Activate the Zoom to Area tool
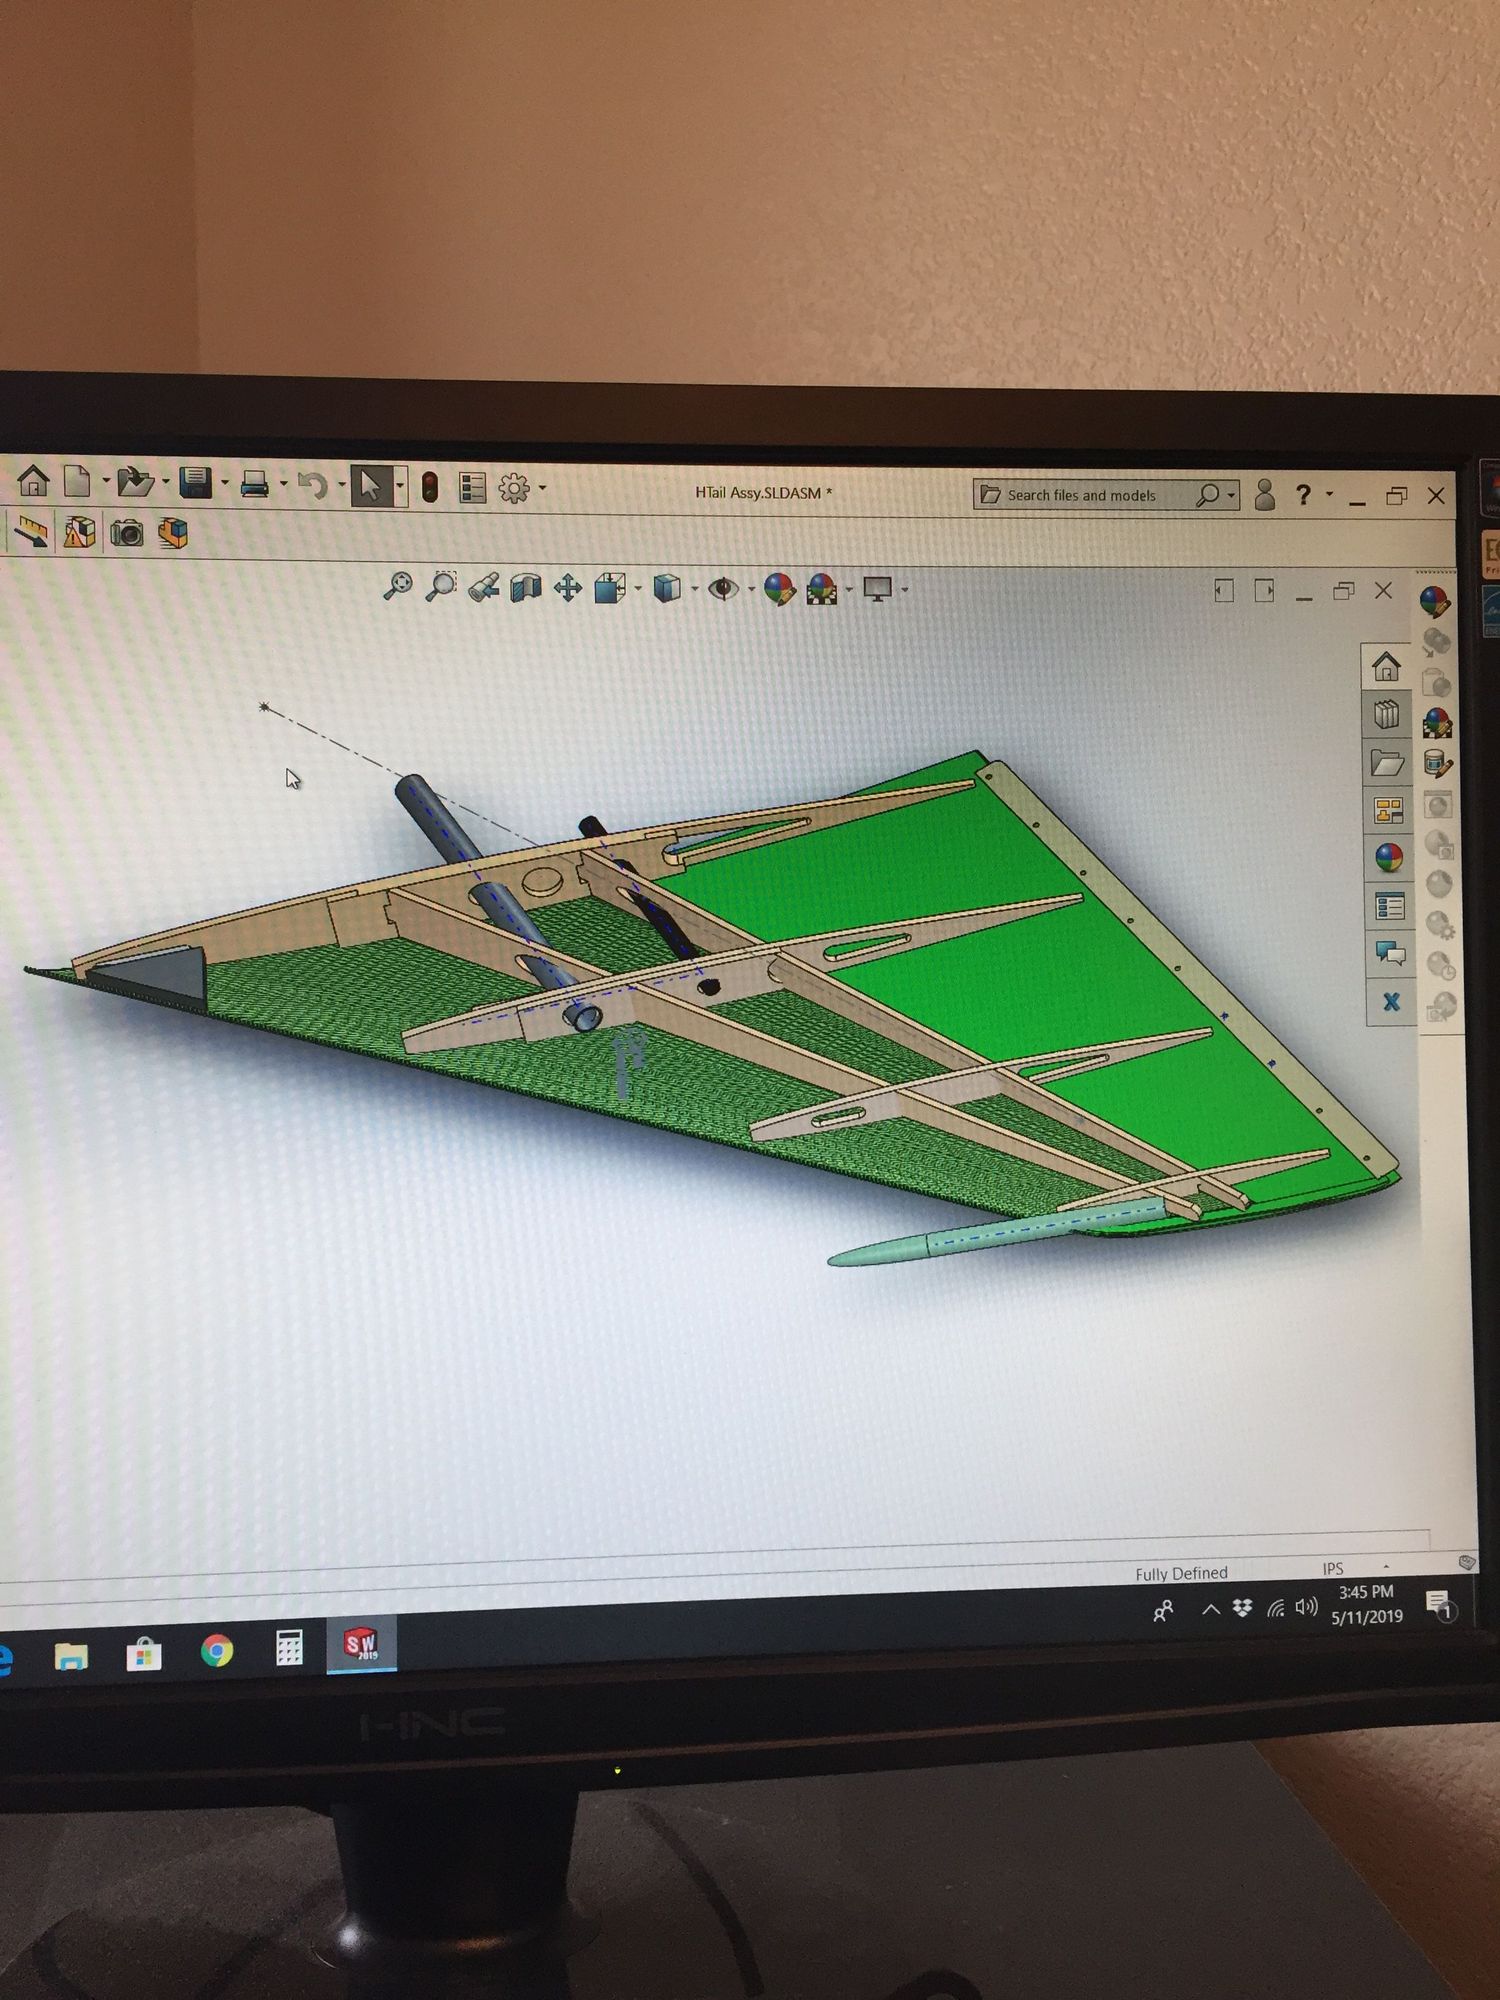The image size is (1500, 2000). tap(440, 586)
